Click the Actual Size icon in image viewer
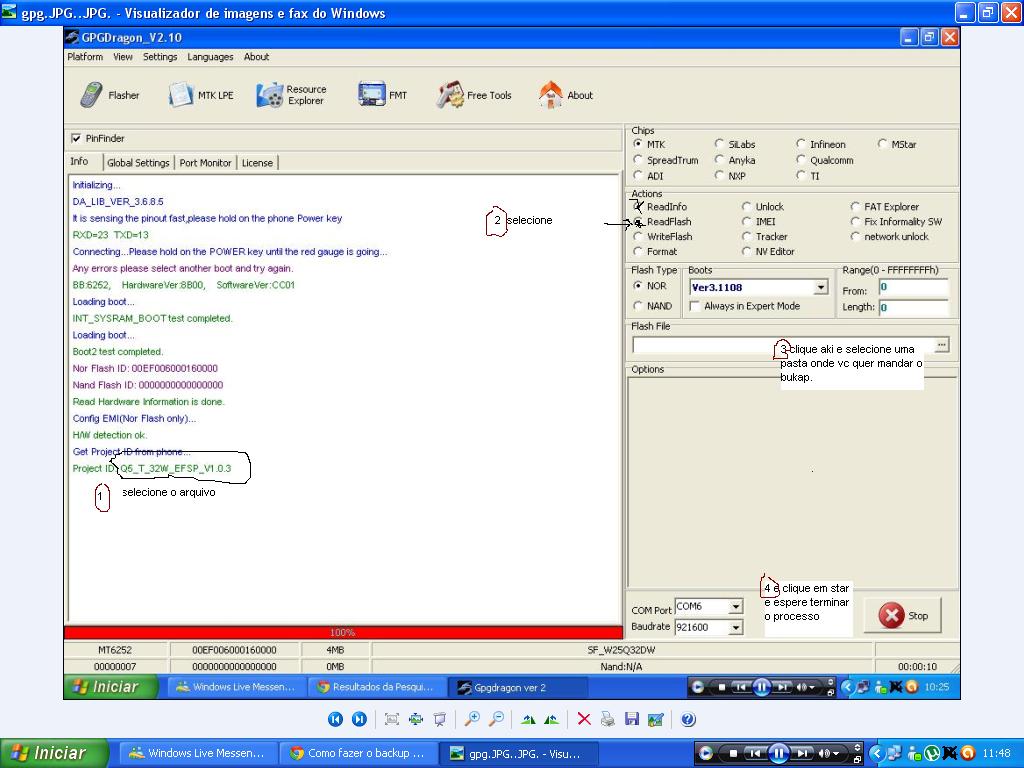 pyautogui.click(x=416, y=719)
